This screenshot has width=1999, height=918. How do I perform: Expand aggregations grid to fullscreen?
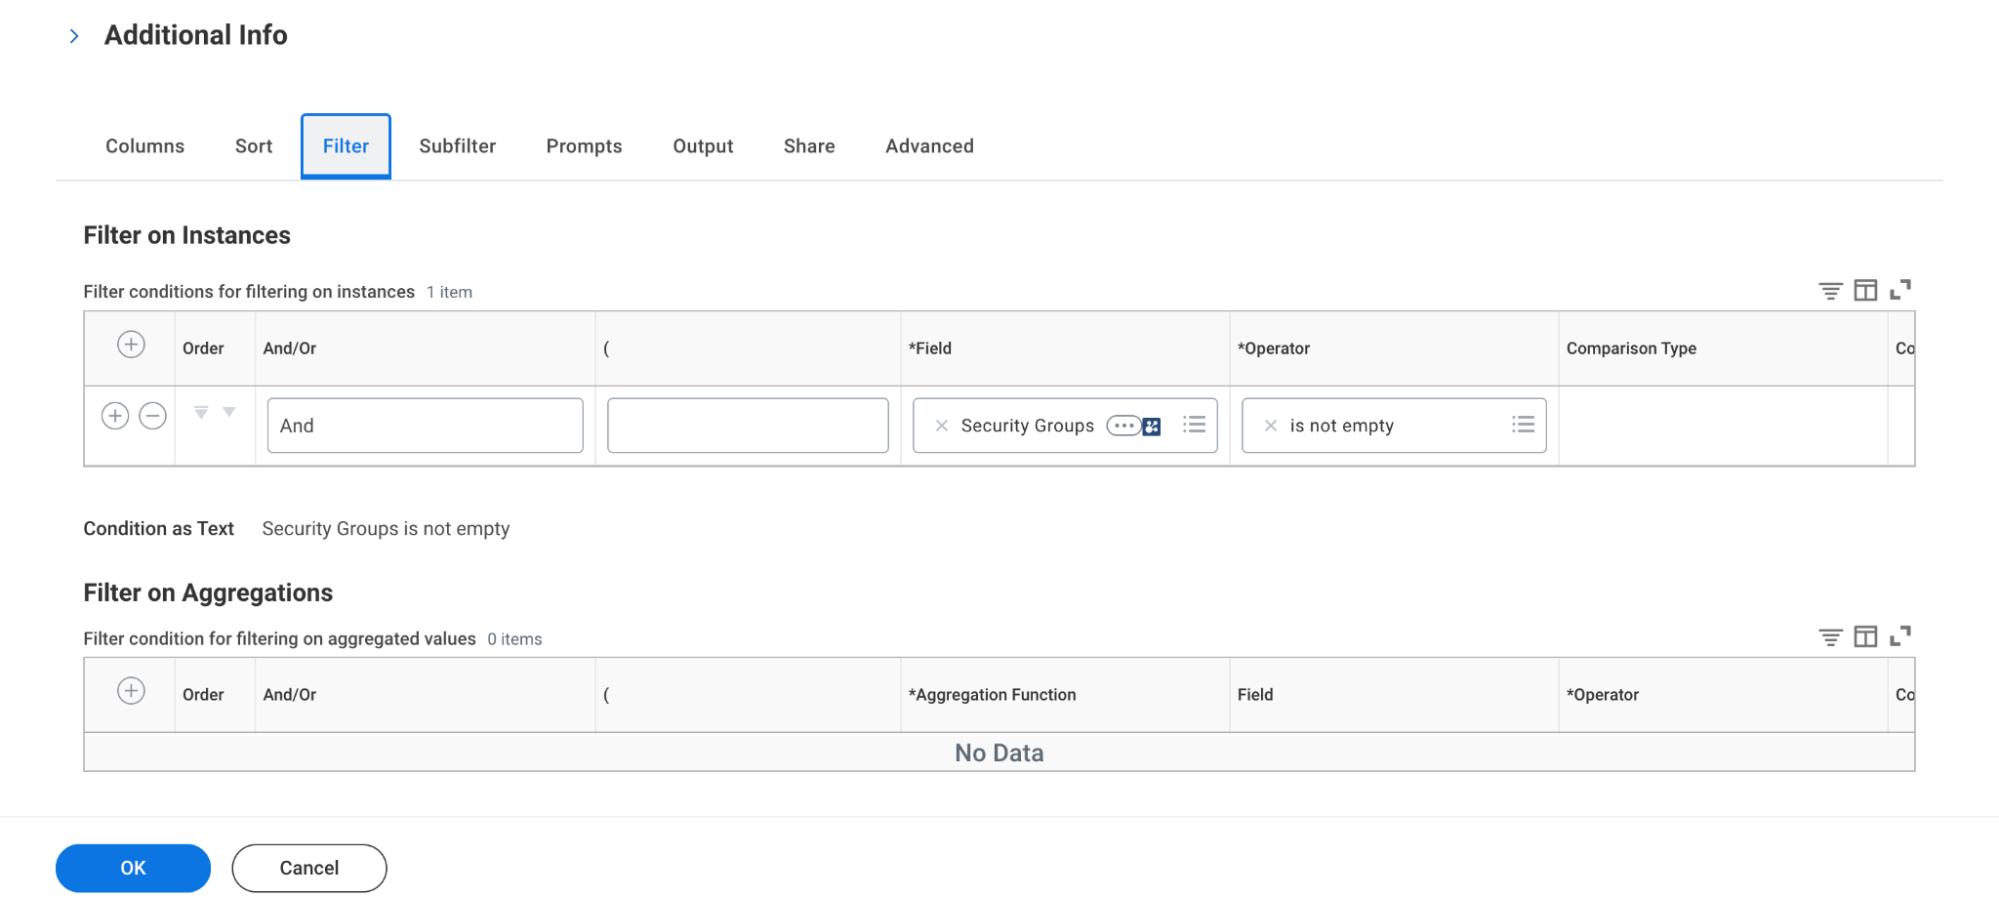tap(1900, 636)
